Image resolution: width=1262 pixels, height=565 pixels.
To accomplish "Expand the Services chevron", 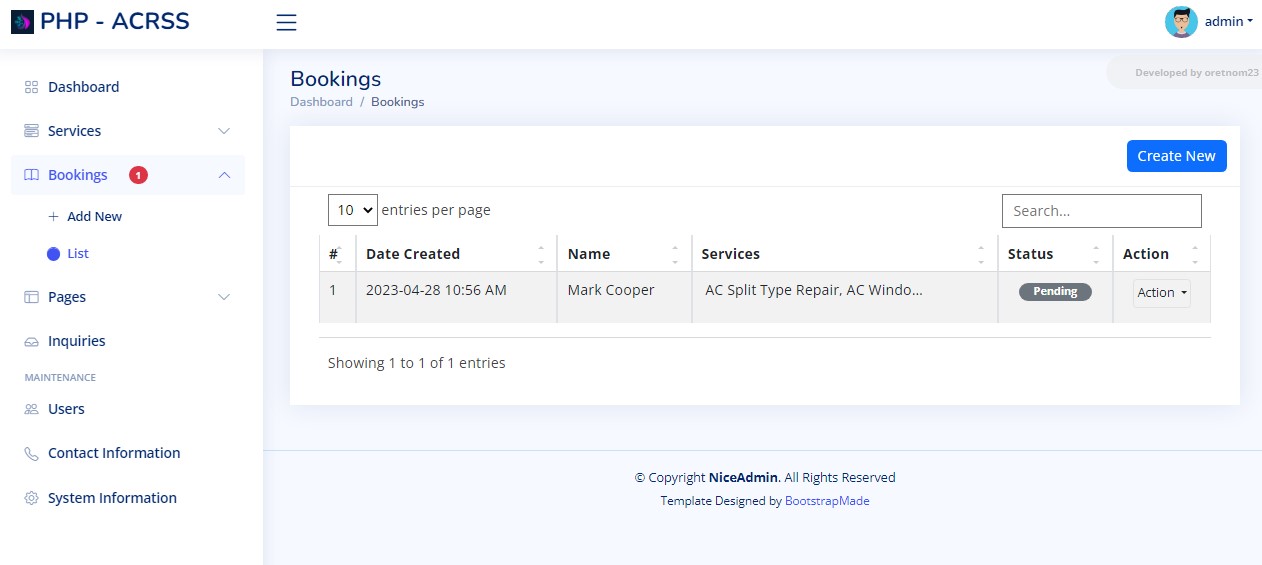I will [224, 131].
